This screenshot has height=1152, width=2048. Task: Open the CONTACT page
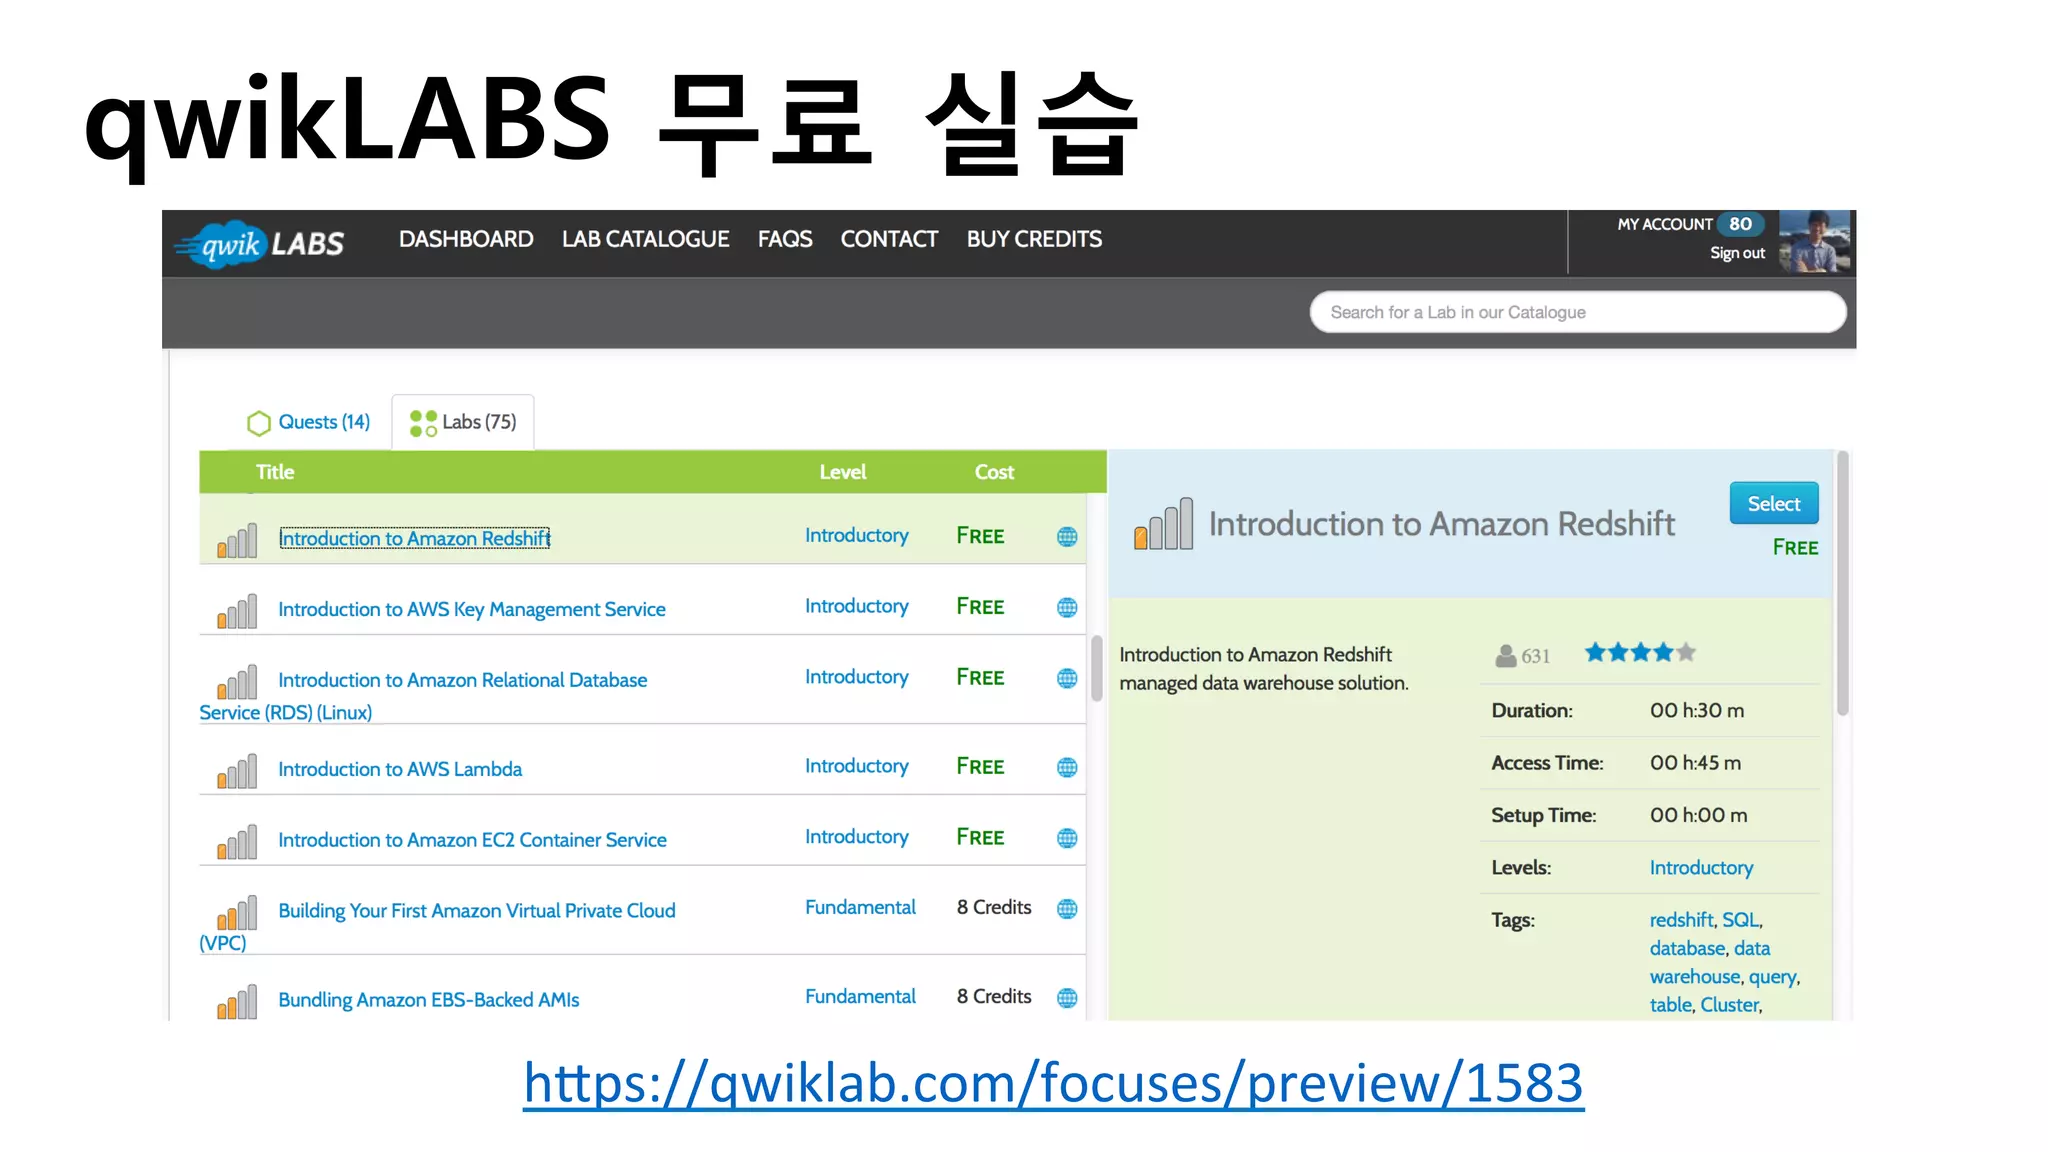pos(889,239)
